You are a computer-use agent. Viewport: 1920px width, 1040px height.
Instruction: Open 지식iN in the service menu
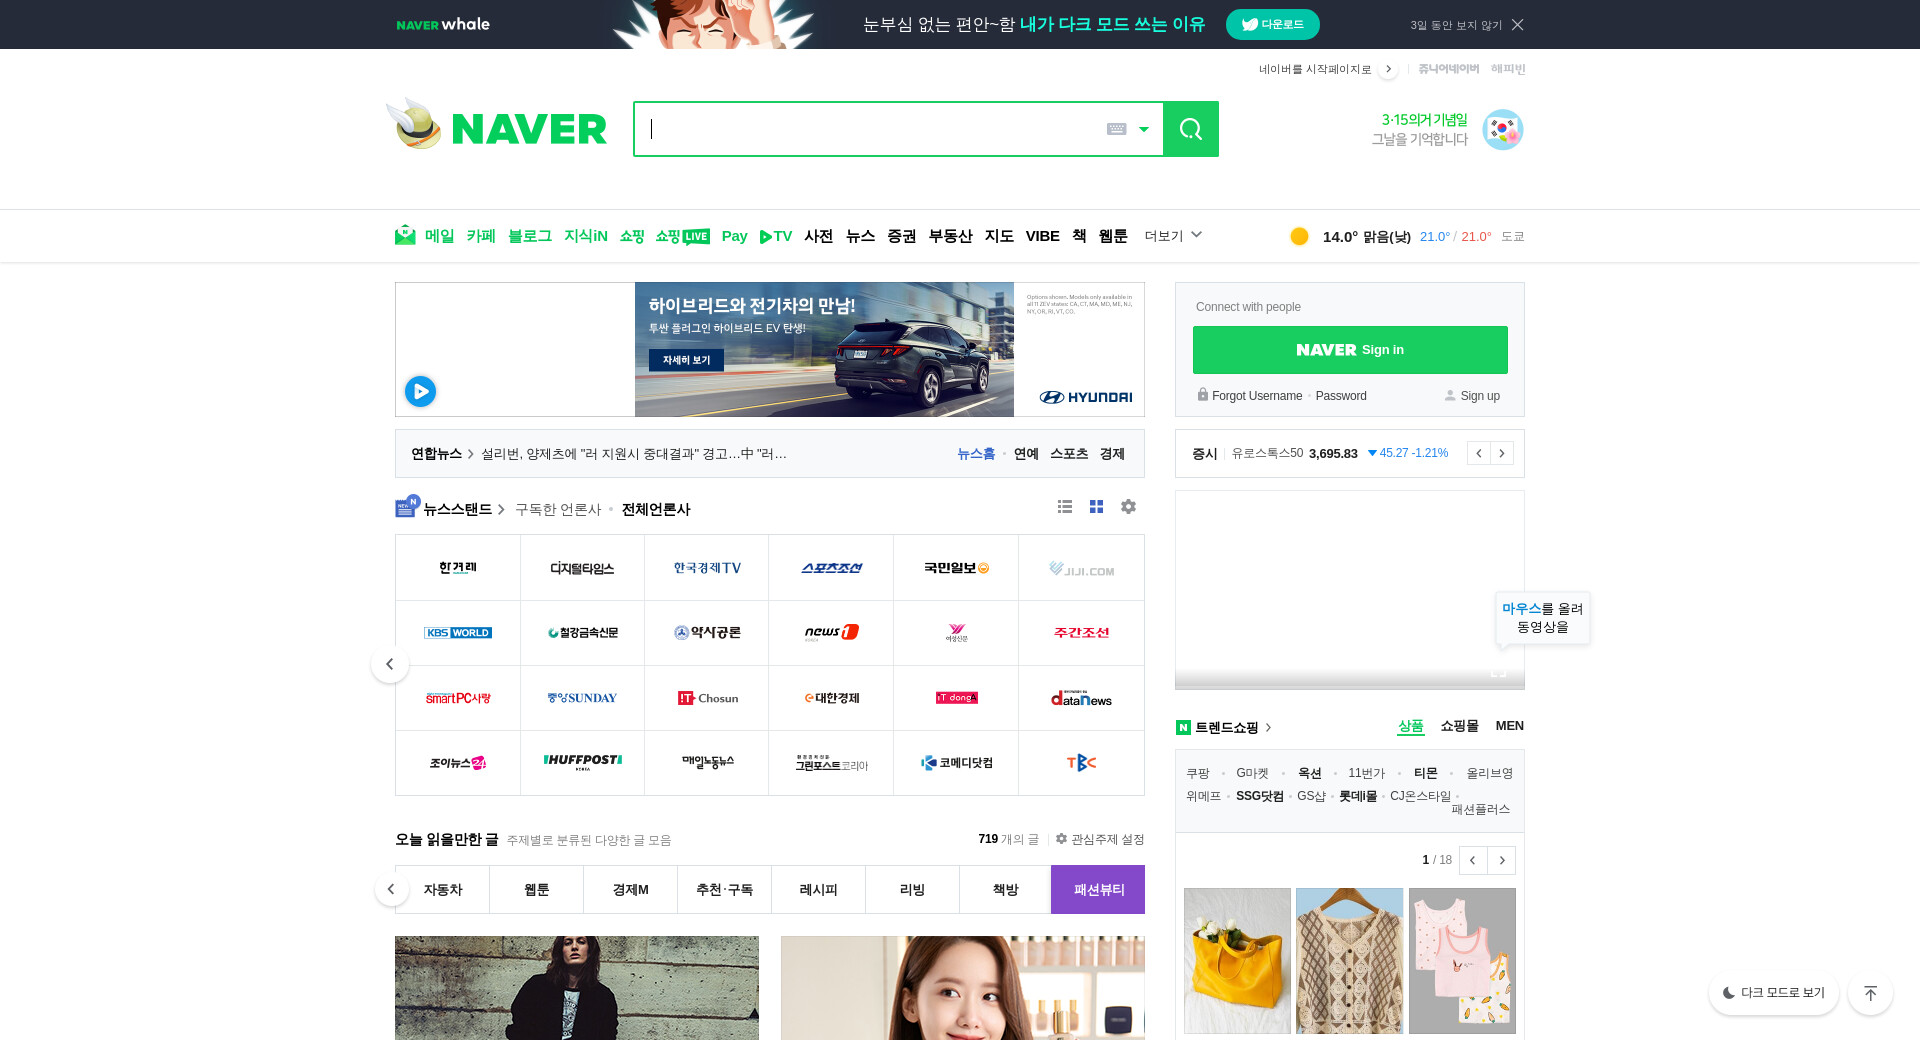(x=586, y=236)
